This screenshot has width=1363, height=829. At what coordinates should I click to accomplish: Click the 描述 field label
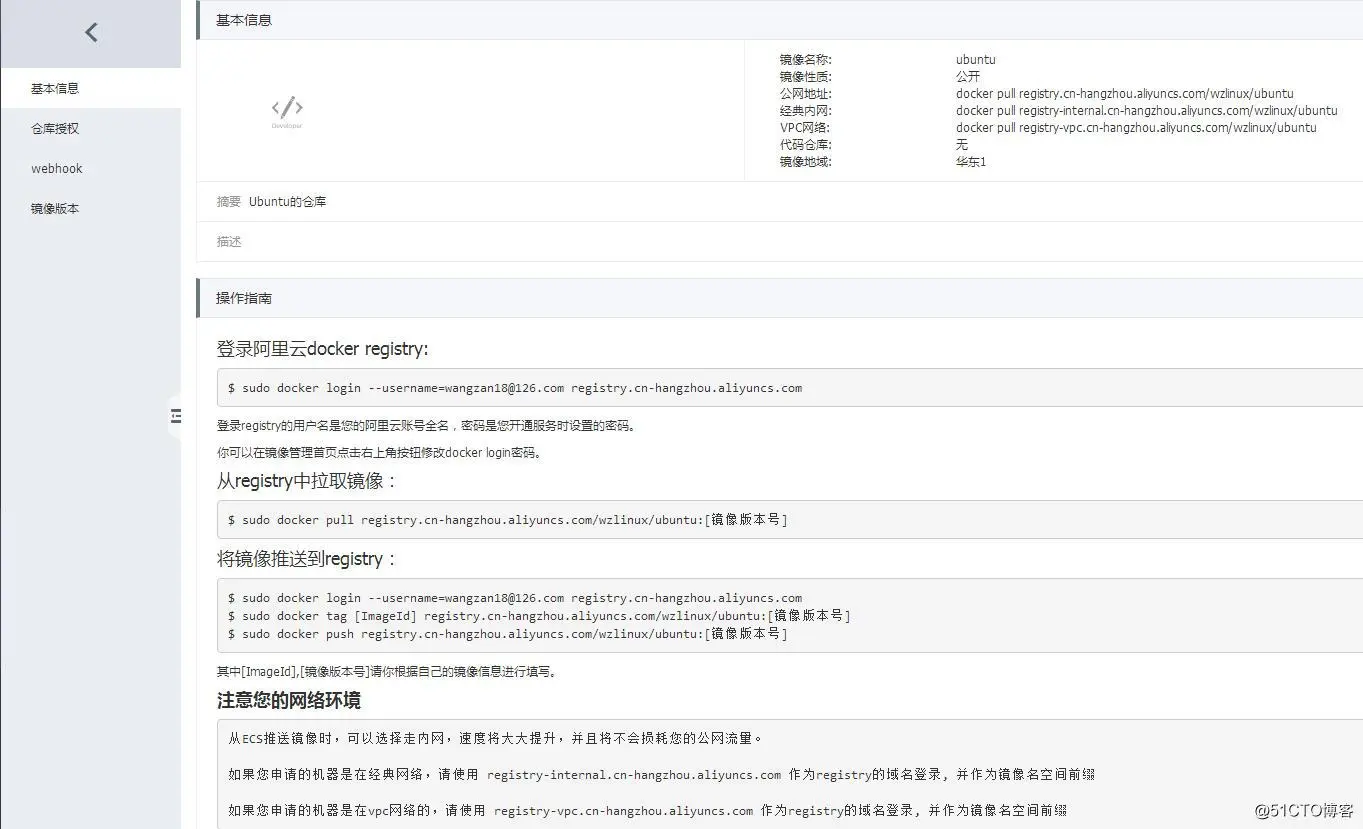pos(229,242)
